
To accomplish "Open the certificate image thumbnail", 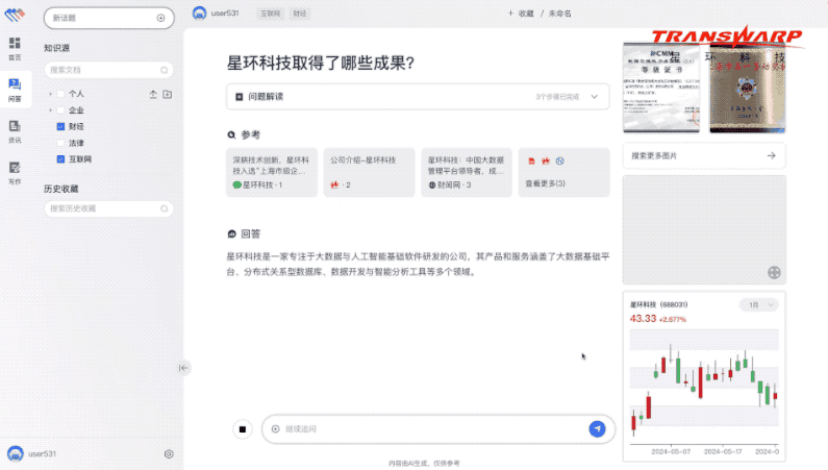I will tap(661, 87).
